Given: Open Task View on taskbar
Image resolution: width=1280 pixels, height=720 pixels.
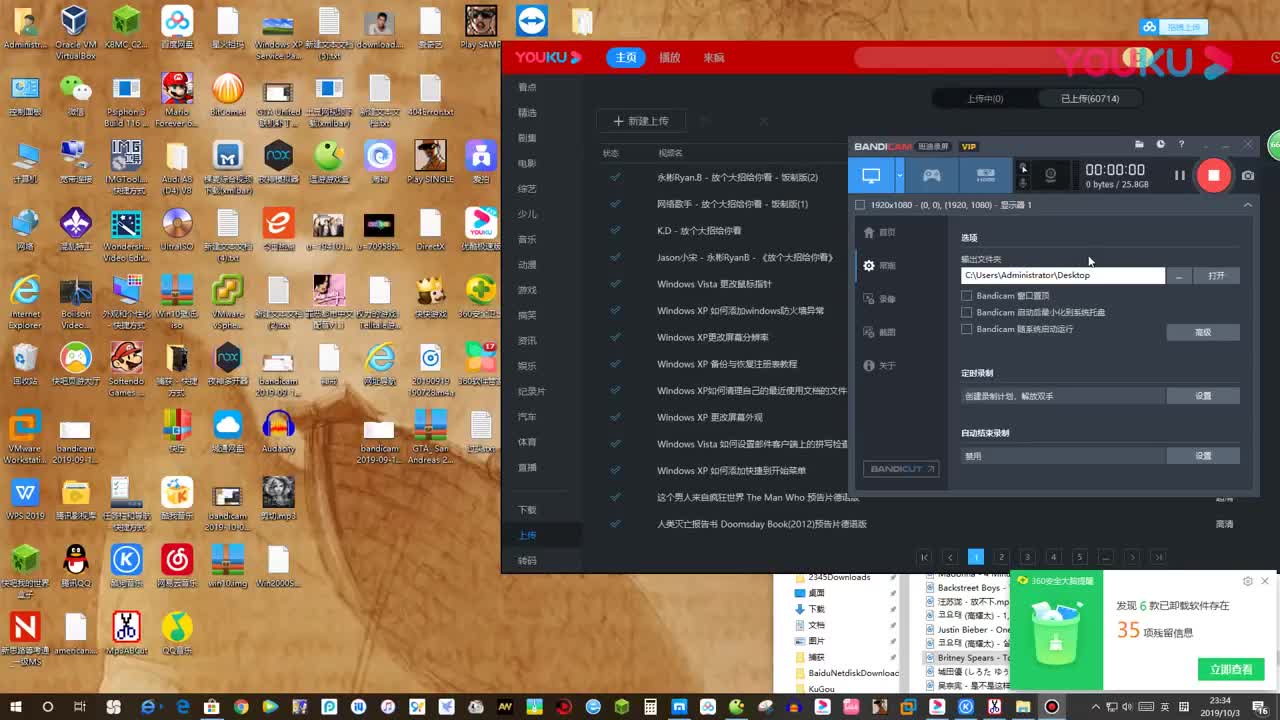Looking at the screenshot, I should pyautogui.click(x=81, y=707).
